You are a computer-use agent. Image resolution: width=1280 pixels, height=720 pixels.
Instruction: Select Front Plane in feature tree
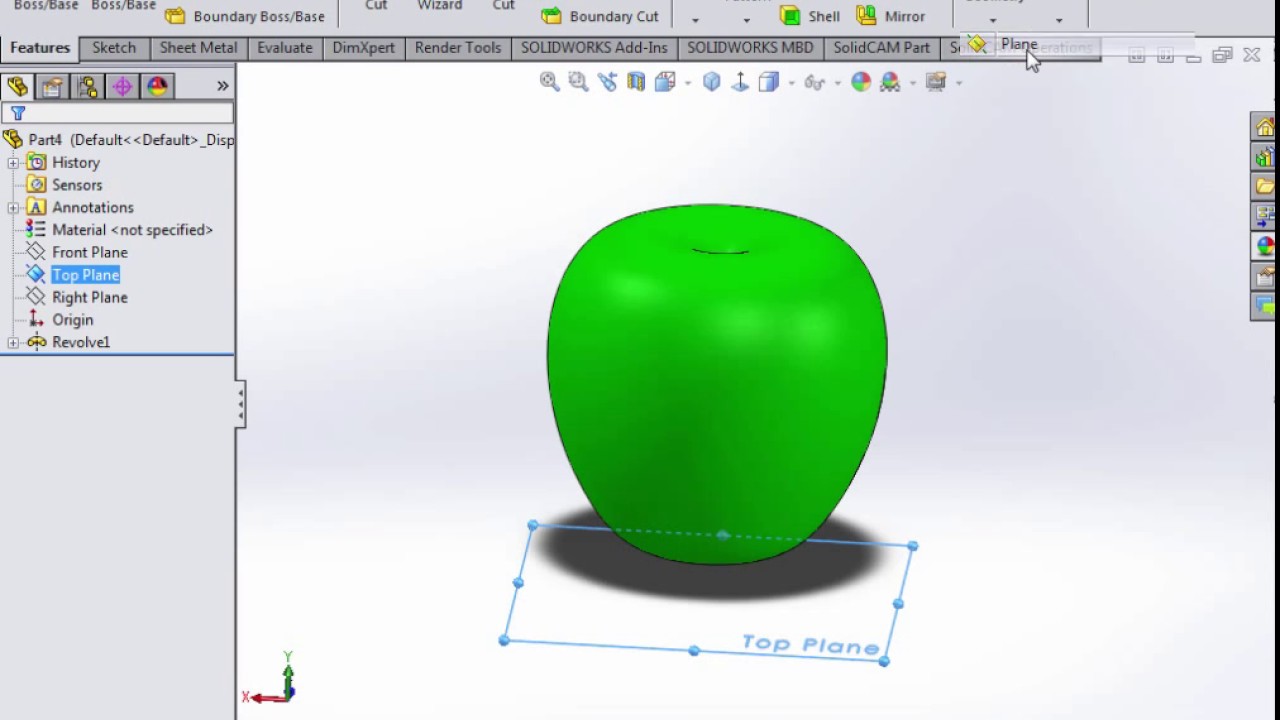coord(90,252)
